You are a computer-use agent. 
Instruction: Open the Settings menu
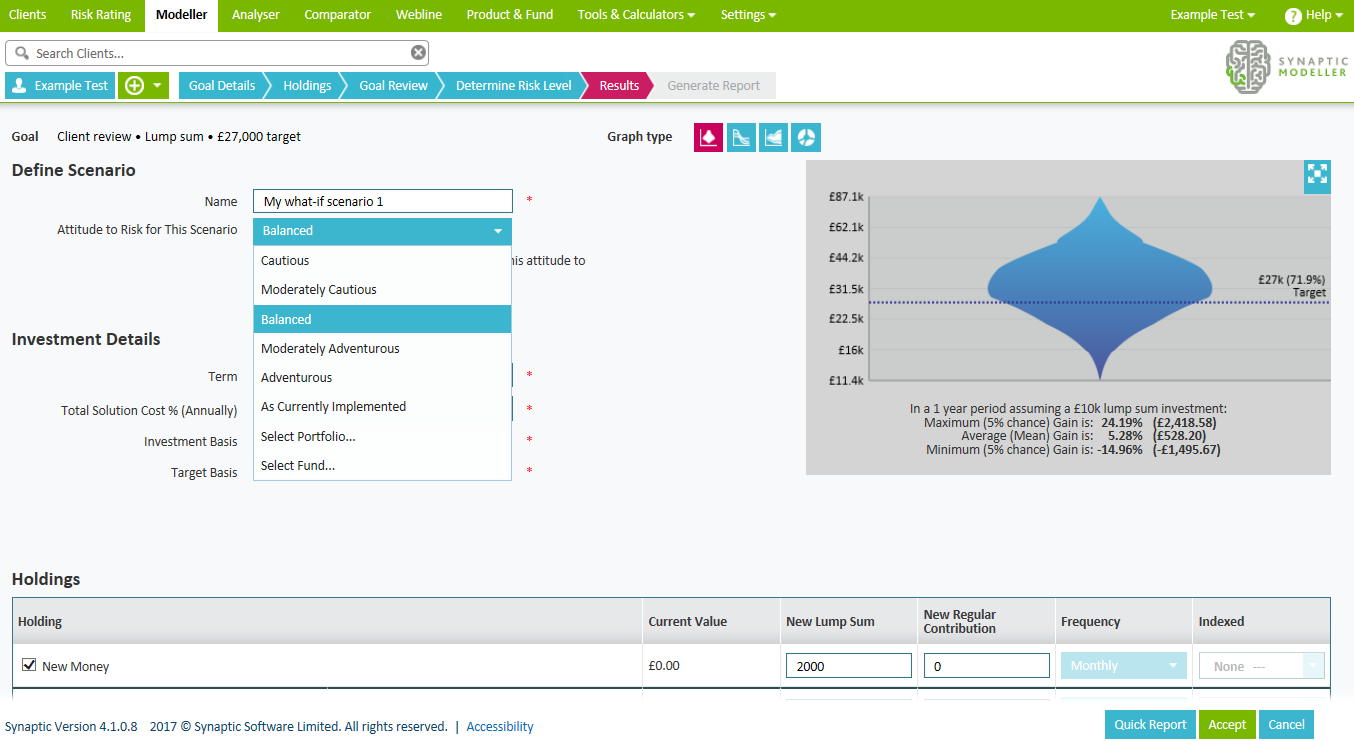(x=748, y=15)
